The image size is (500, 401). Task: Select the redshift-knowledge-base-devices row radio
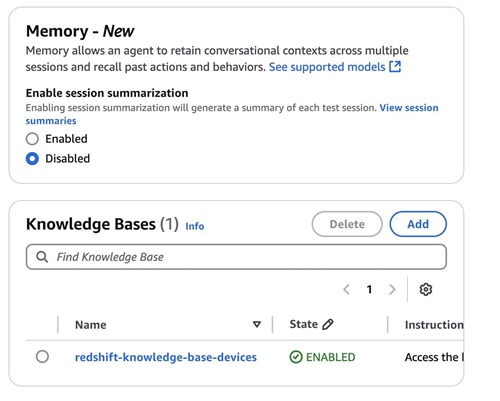(42, 357)
